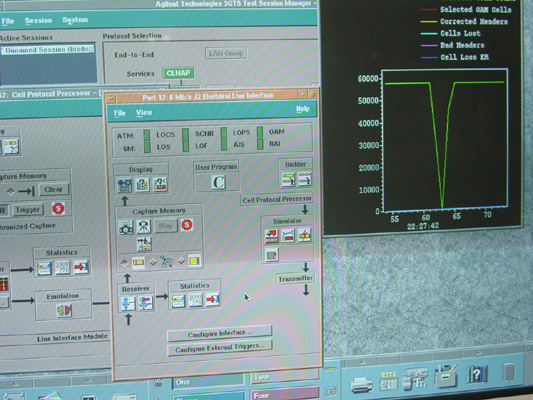
Task: Click numeric Statistics icon in Cell Protocol Processor window
Action: click(63, 267)
